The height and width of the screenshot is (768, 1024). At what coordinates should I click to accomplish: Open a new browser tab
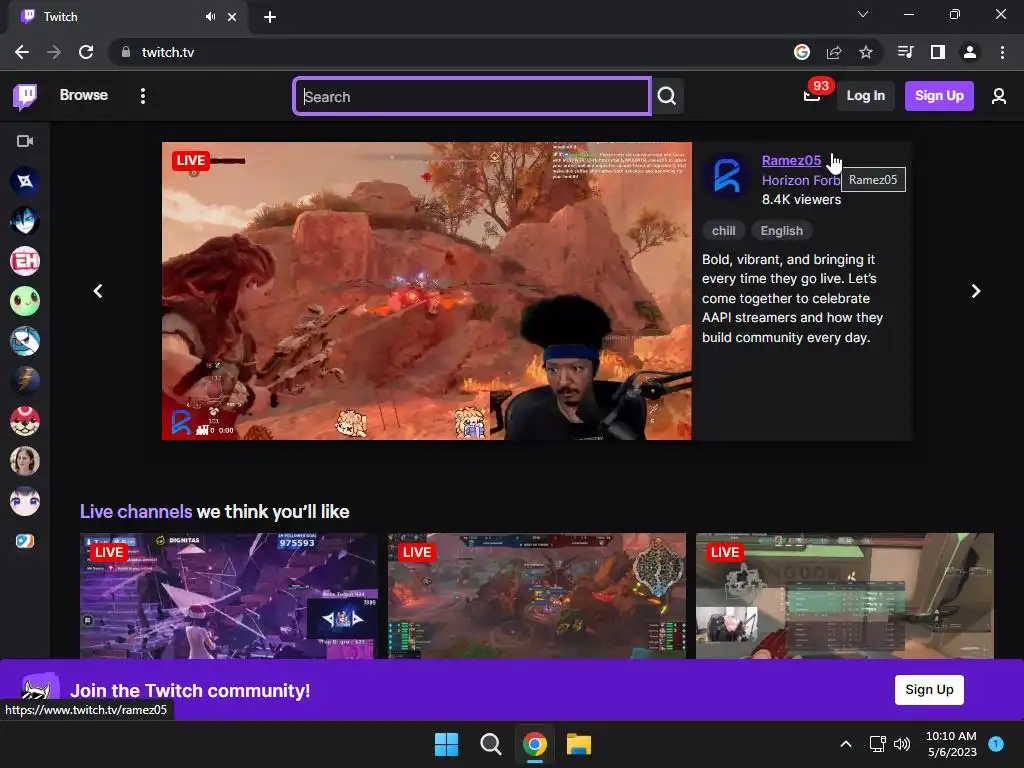pyautogui.click(x=270, y=17)
